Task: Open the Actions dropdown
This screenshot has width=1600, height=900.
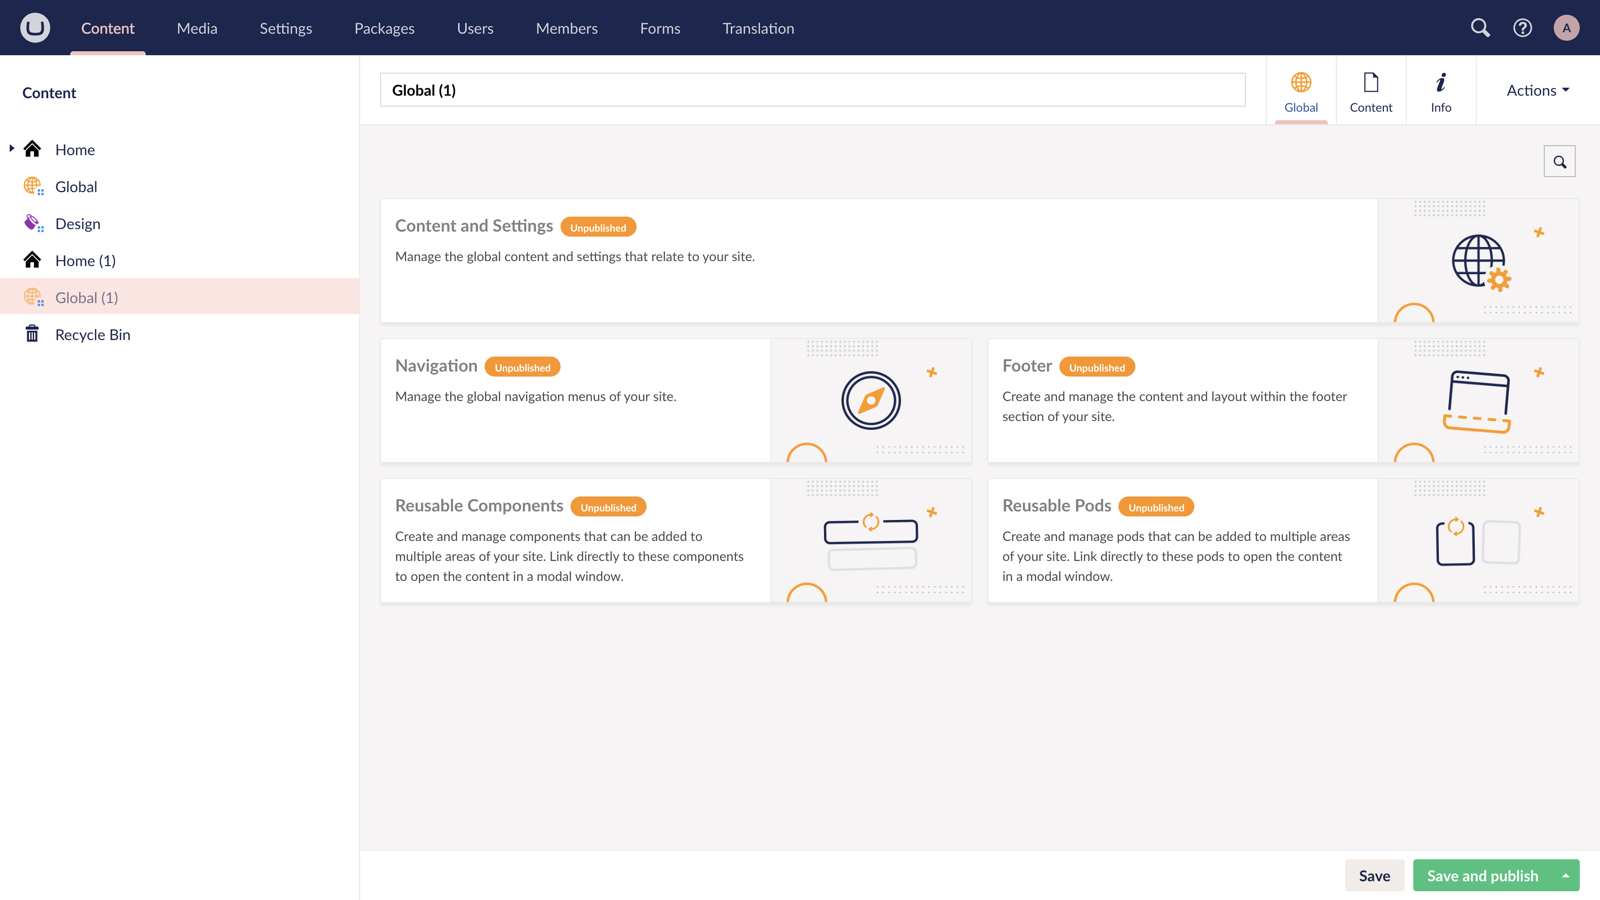Action: [1535, 90]
